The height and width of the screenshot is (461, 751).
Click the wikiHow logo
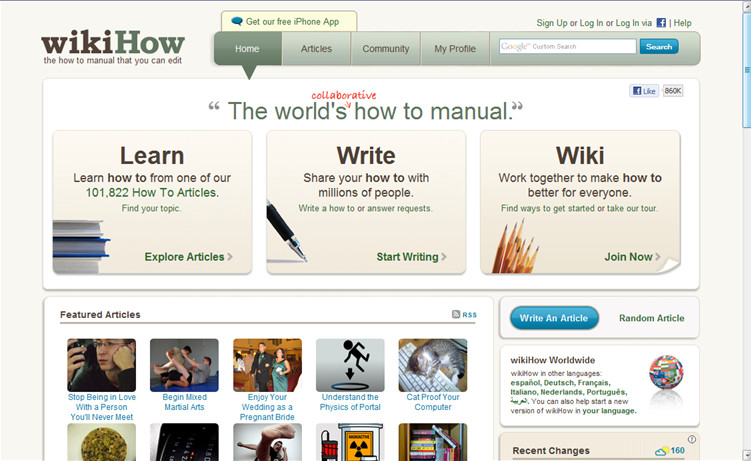pyautogui.click(x=113, y=44)
